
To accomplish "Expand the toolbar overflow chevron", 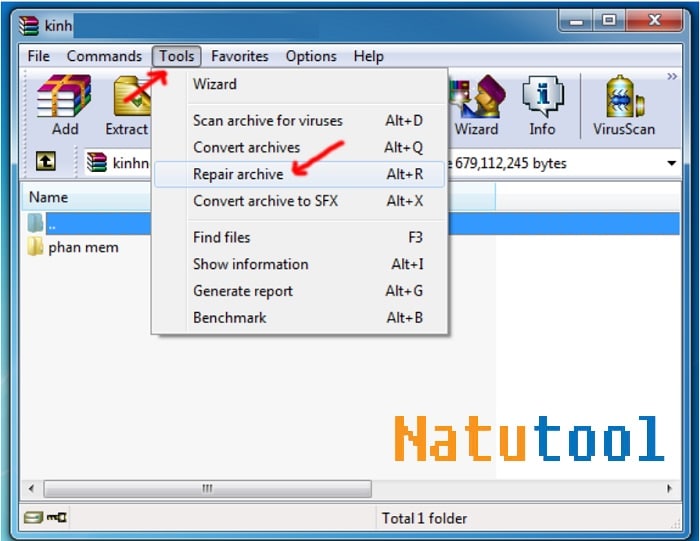I will [672, 77].
